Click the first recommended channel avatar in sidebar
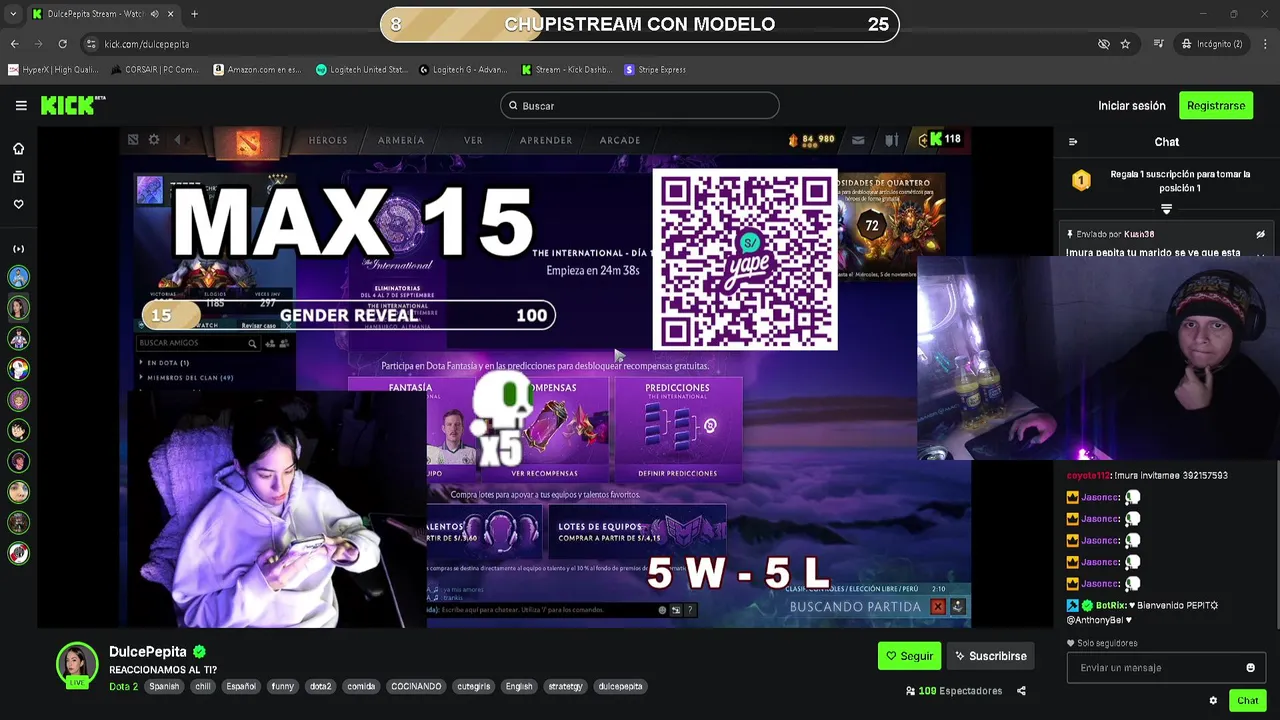 [x=18, y=277]
